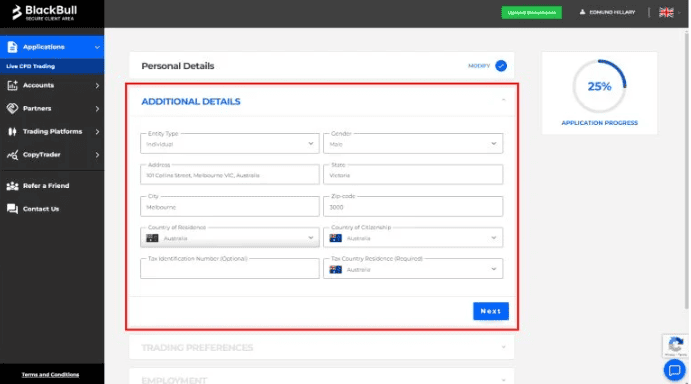Focus the Zip-code input field
This screenshot has height=384, width=691.
pos(413,206)
